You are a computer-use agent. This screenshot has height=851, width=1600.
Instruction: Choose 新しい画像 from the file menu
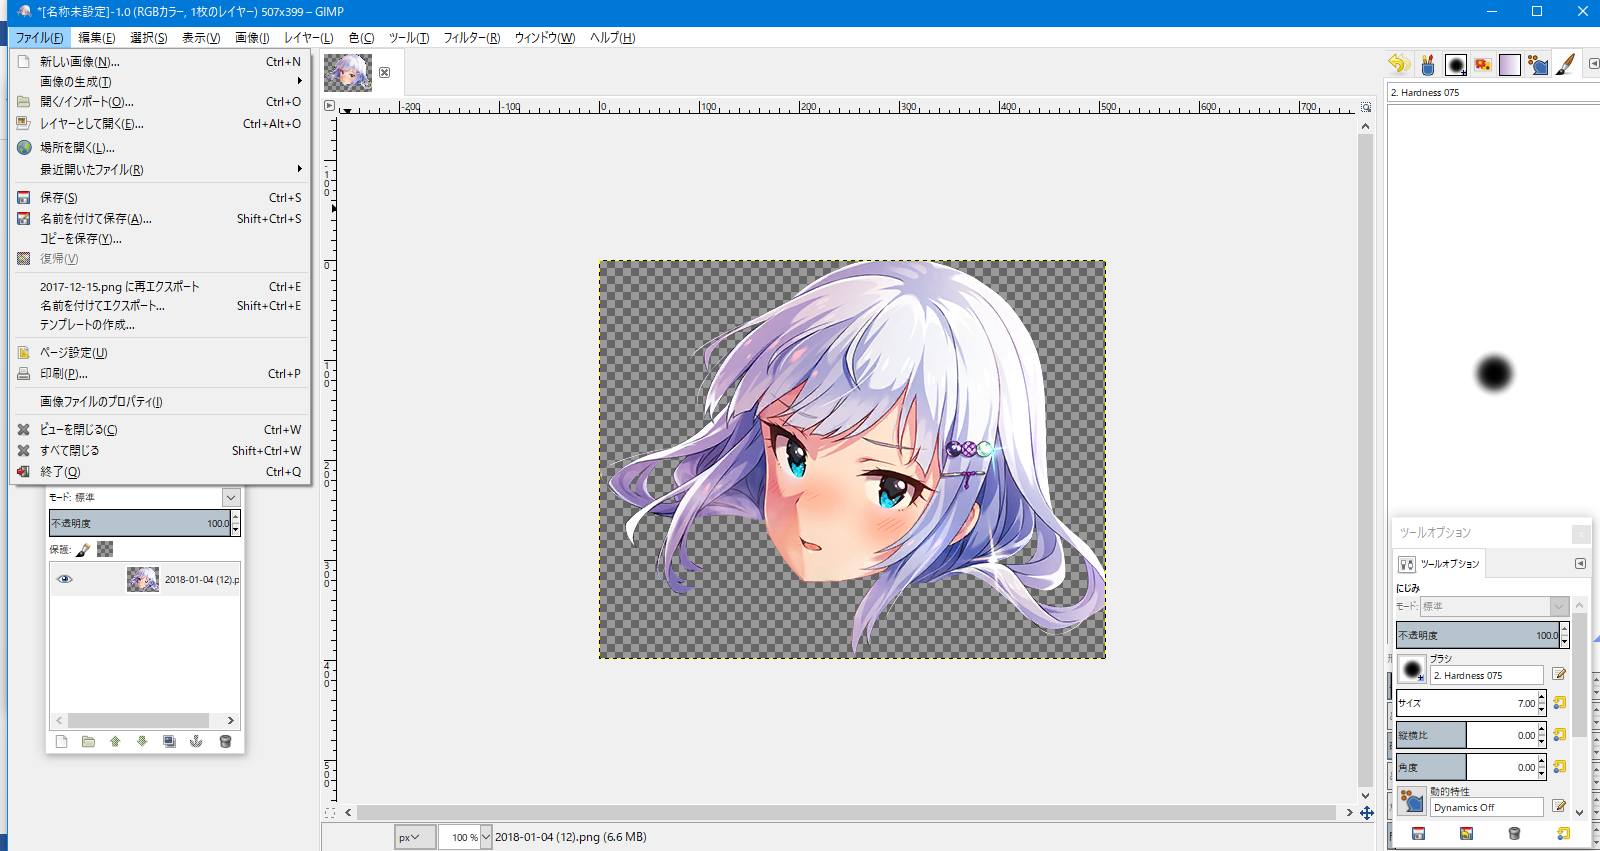click(x=161, y=61)
